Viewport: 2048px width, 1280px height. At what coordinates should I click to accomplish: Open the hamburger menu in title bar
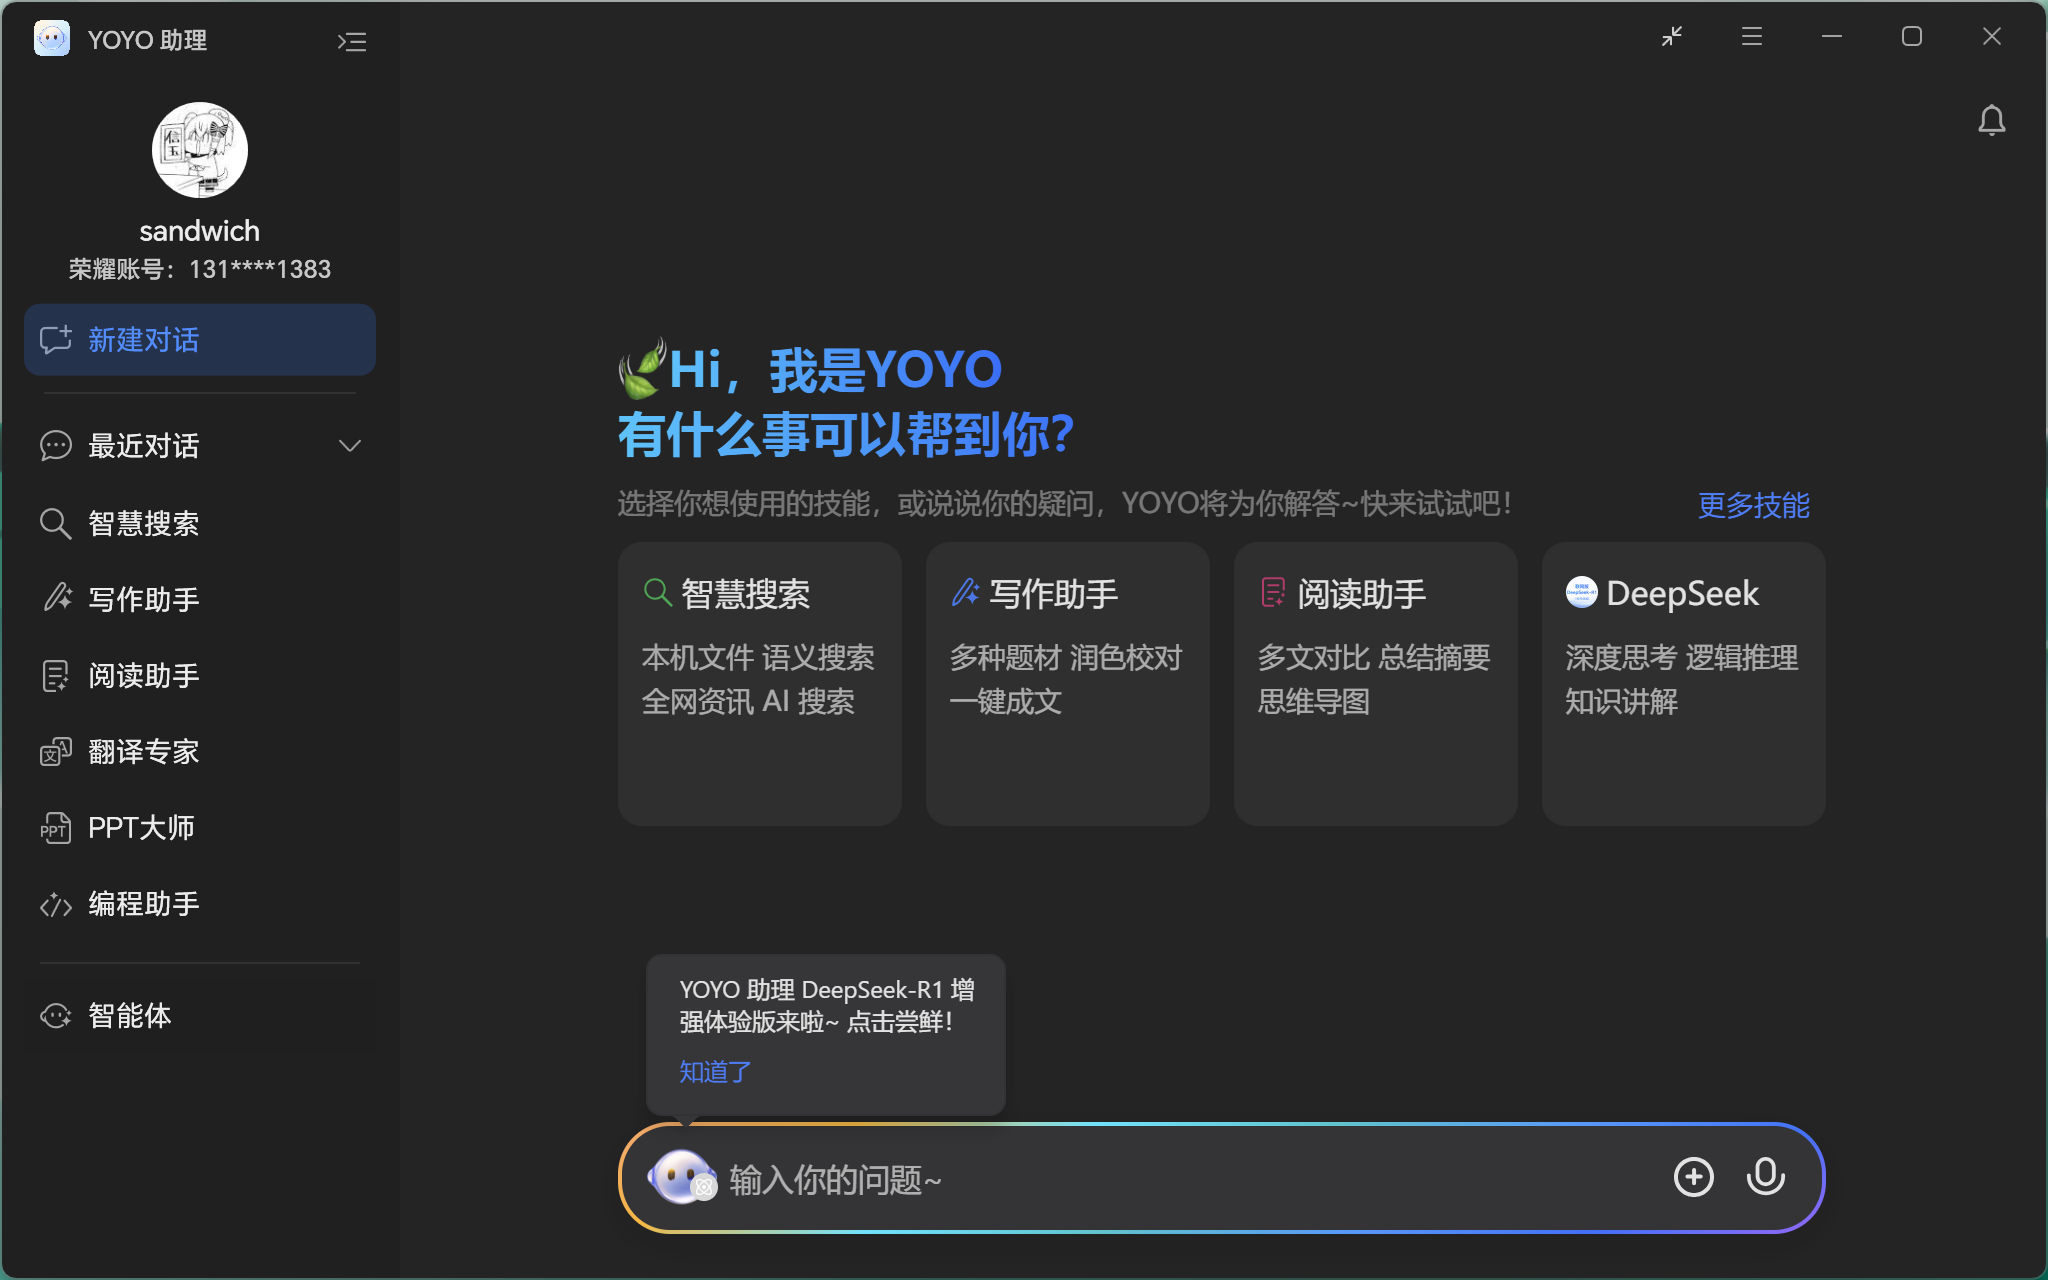1752,37
